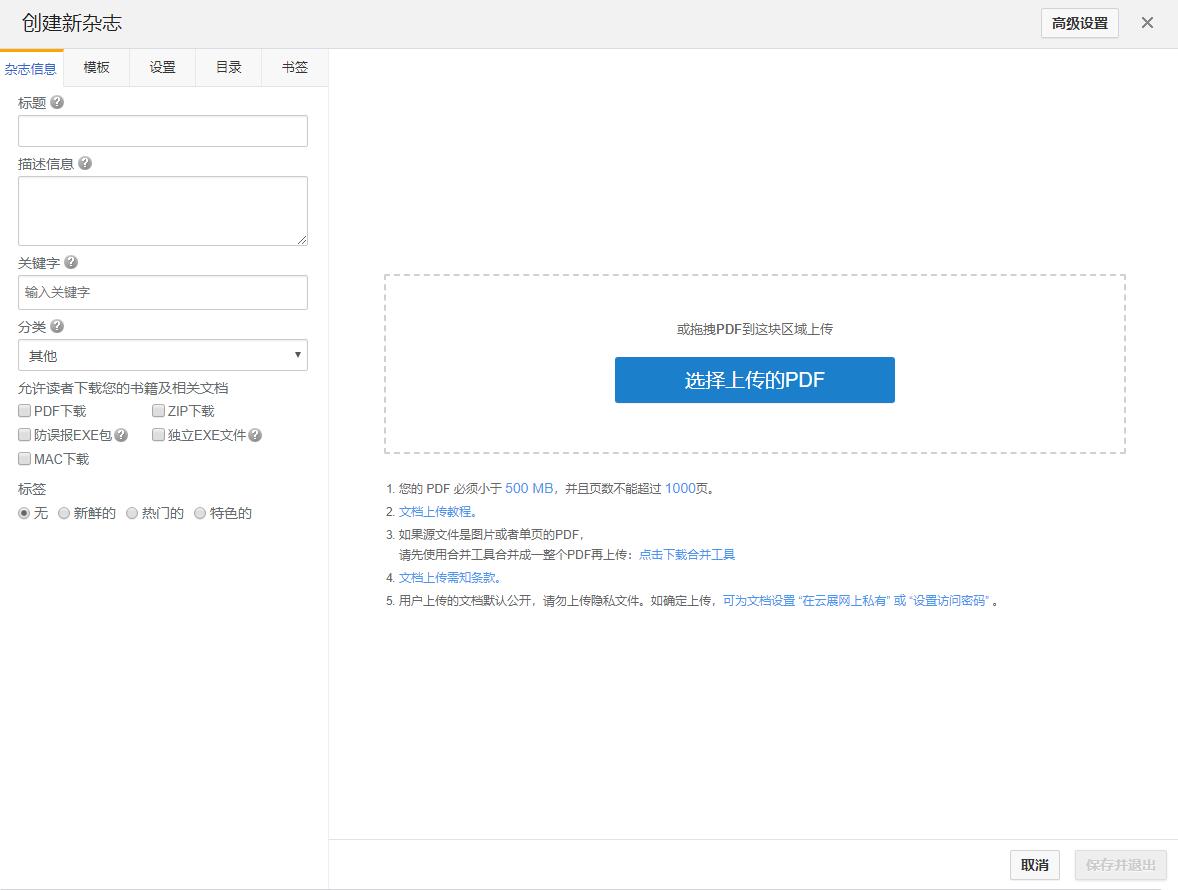The image size is (1178, 890).
Task: Click help icon next to 标题 label
Action: click(x=57, y=102)
